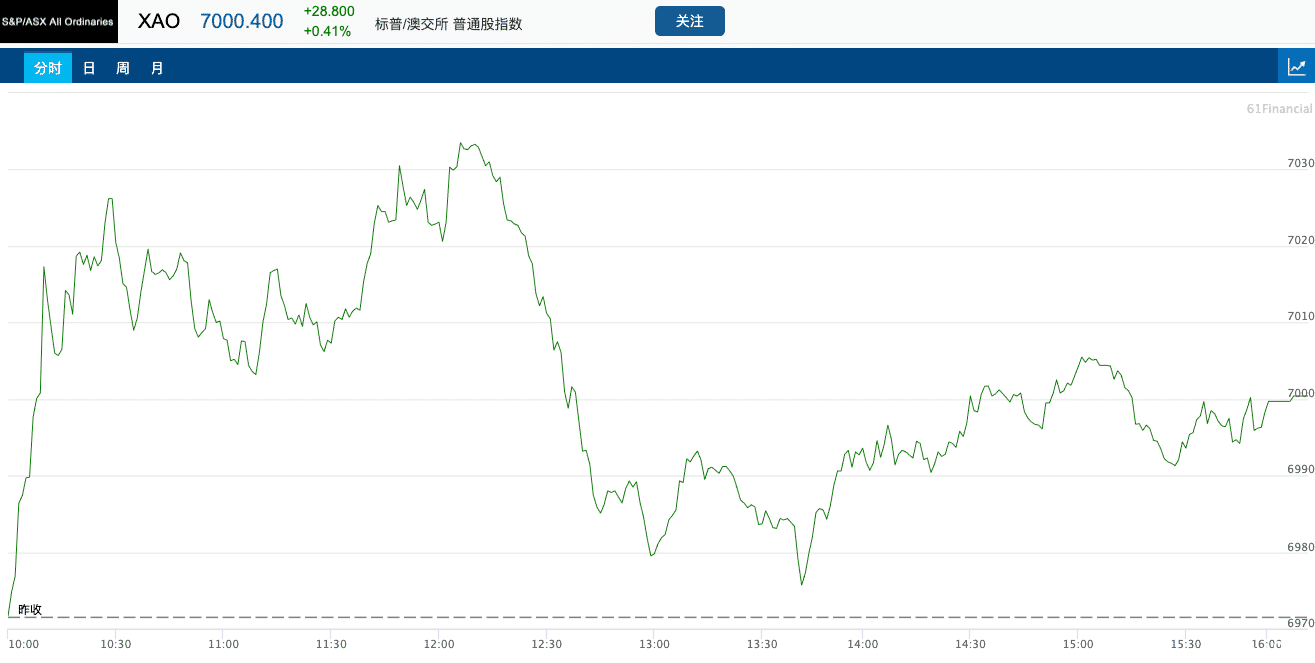
Task: Click the 11:00 time axis label
Action: pos(223,645)
